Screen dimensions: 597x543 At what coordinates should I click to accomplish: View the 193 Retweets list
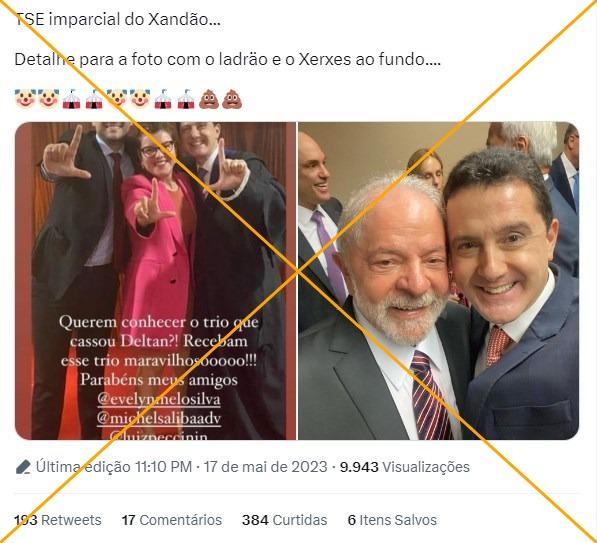[x=58, y=520]
